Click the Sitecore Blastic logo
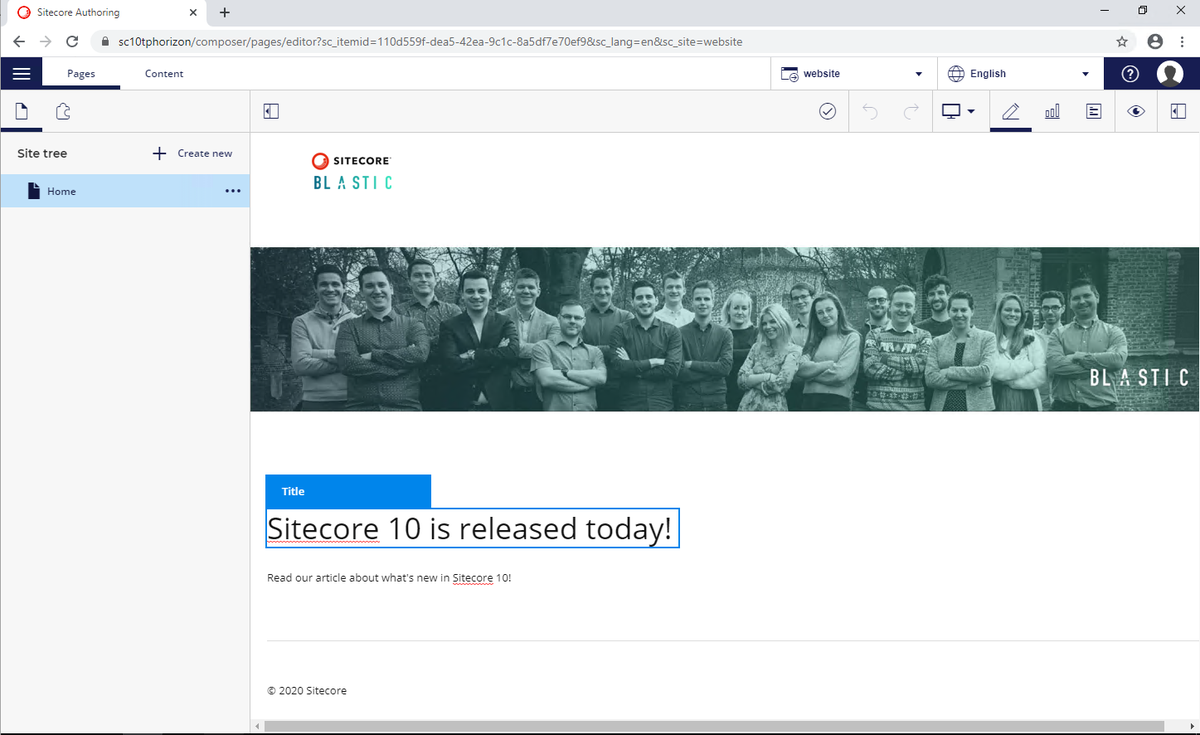 [x=352, y=171]
